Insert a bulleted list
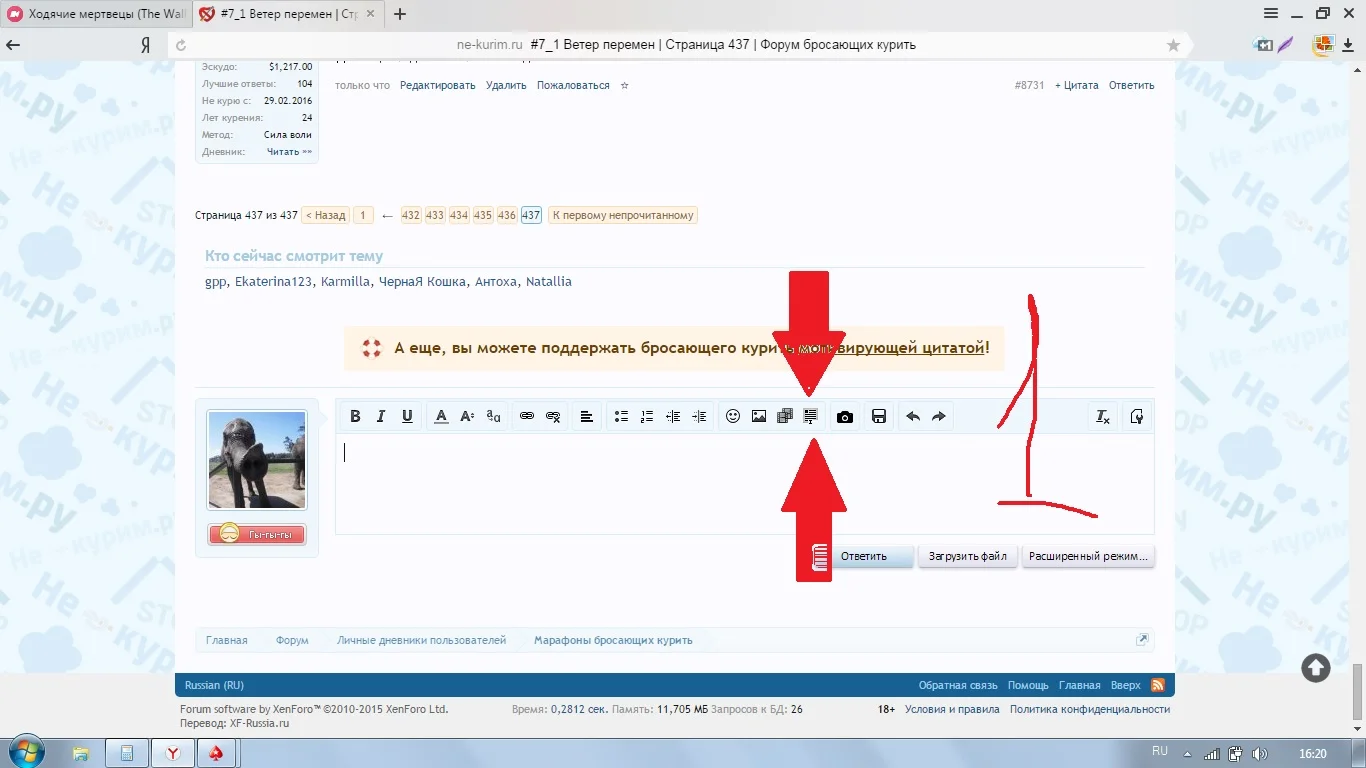This screenshot has height=768, width=1366. [621, 417]
